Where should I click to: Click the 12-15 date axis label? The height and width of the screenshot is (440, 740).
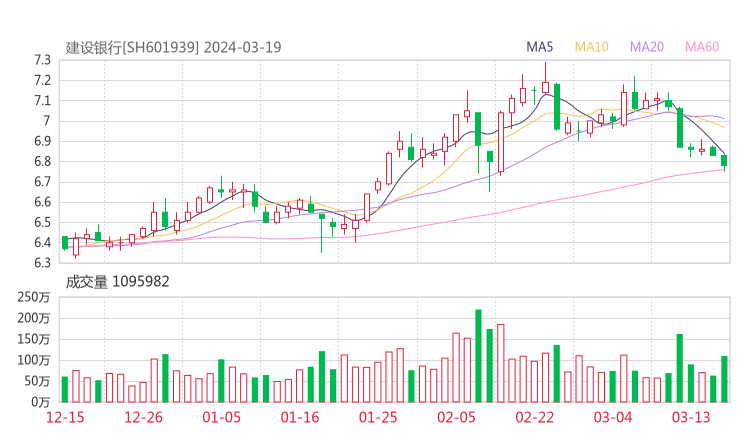coord(65,418)
